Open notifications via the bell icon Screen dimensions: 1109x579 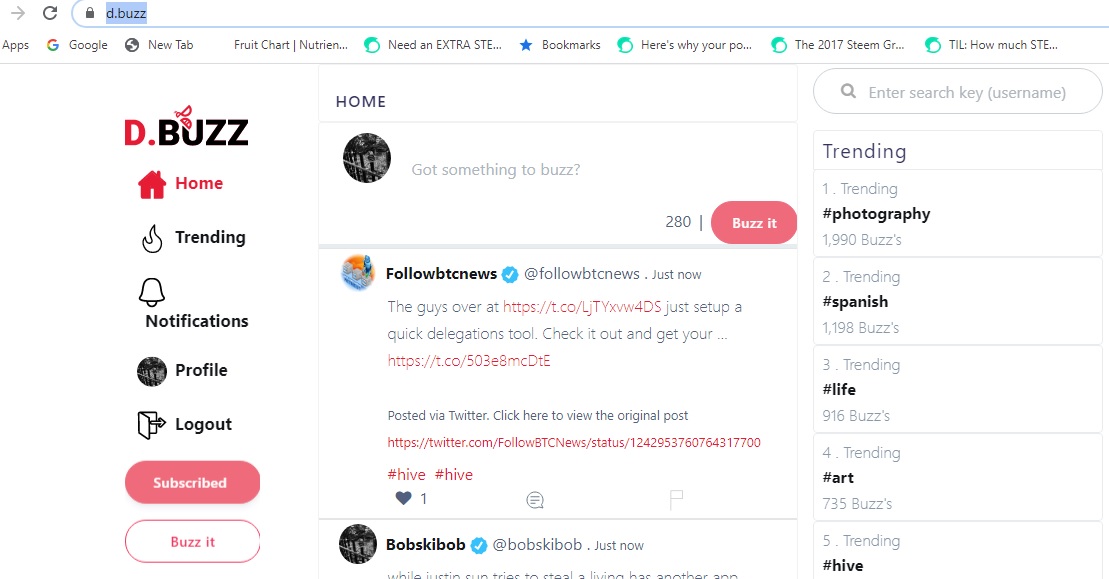151,292
